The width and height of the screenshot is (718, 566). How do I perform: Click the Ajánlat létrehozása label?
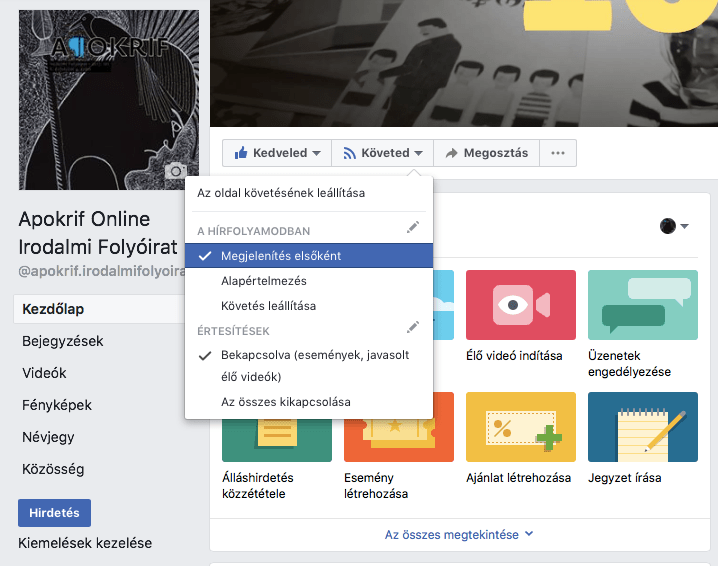pyautogui.click(x=518, y=478)
